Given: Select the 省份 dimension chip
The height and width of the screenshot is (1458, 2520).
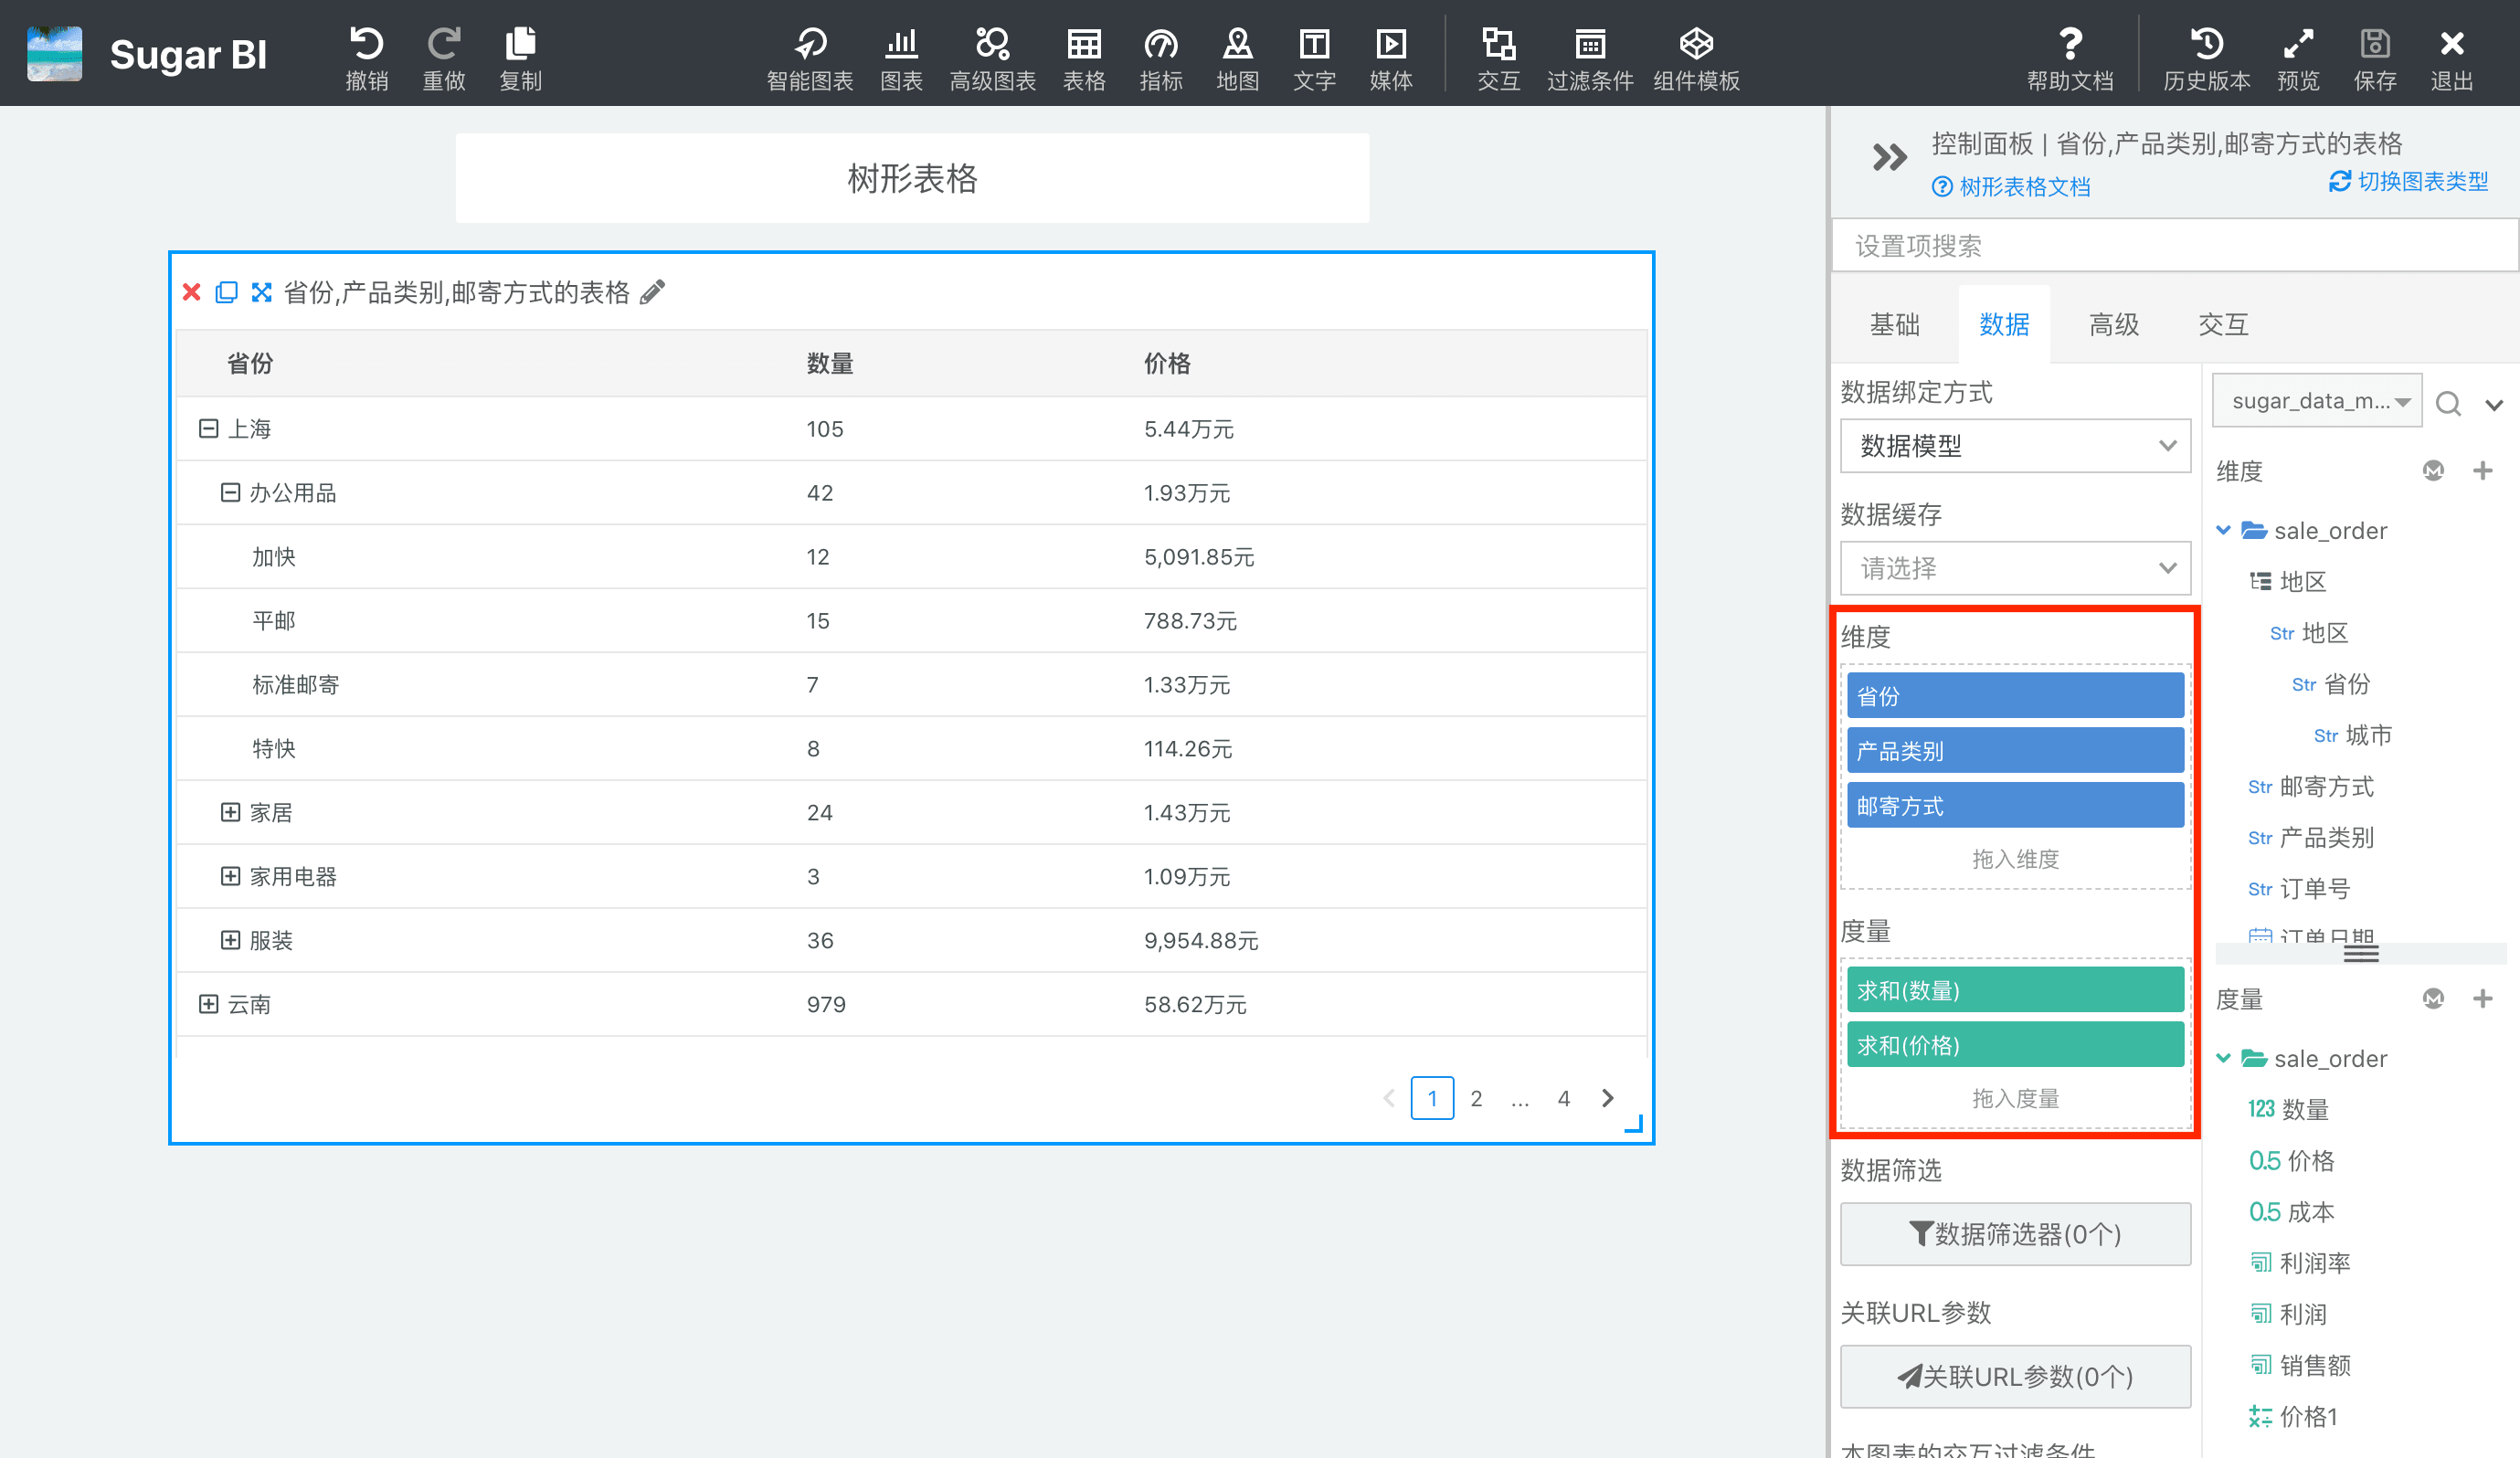Looking at the screenshot, I should (x=2015, y=696).
